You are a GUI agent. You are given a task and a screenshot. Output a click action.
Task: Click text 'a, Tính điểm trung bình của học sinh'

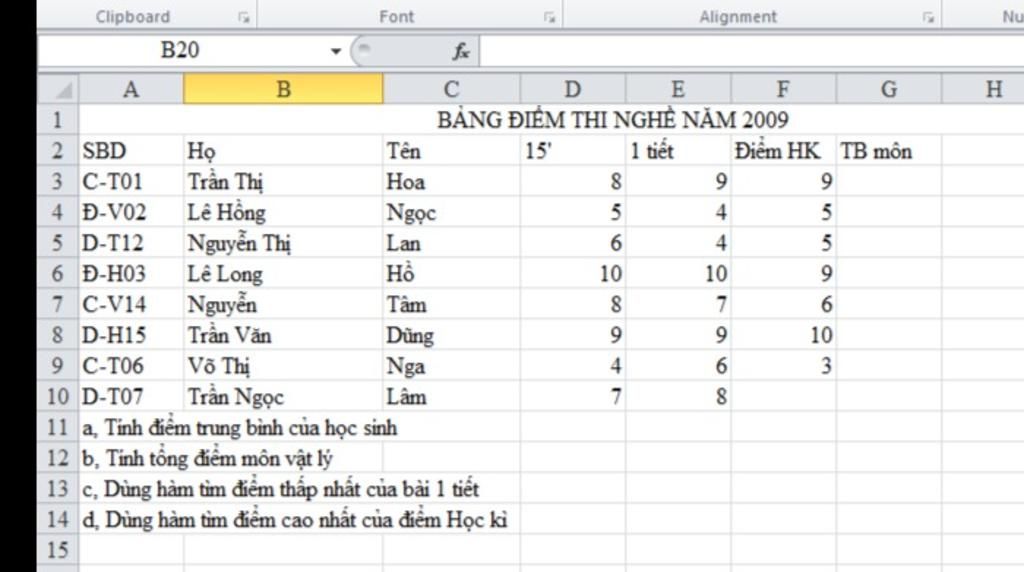[240, 428]
